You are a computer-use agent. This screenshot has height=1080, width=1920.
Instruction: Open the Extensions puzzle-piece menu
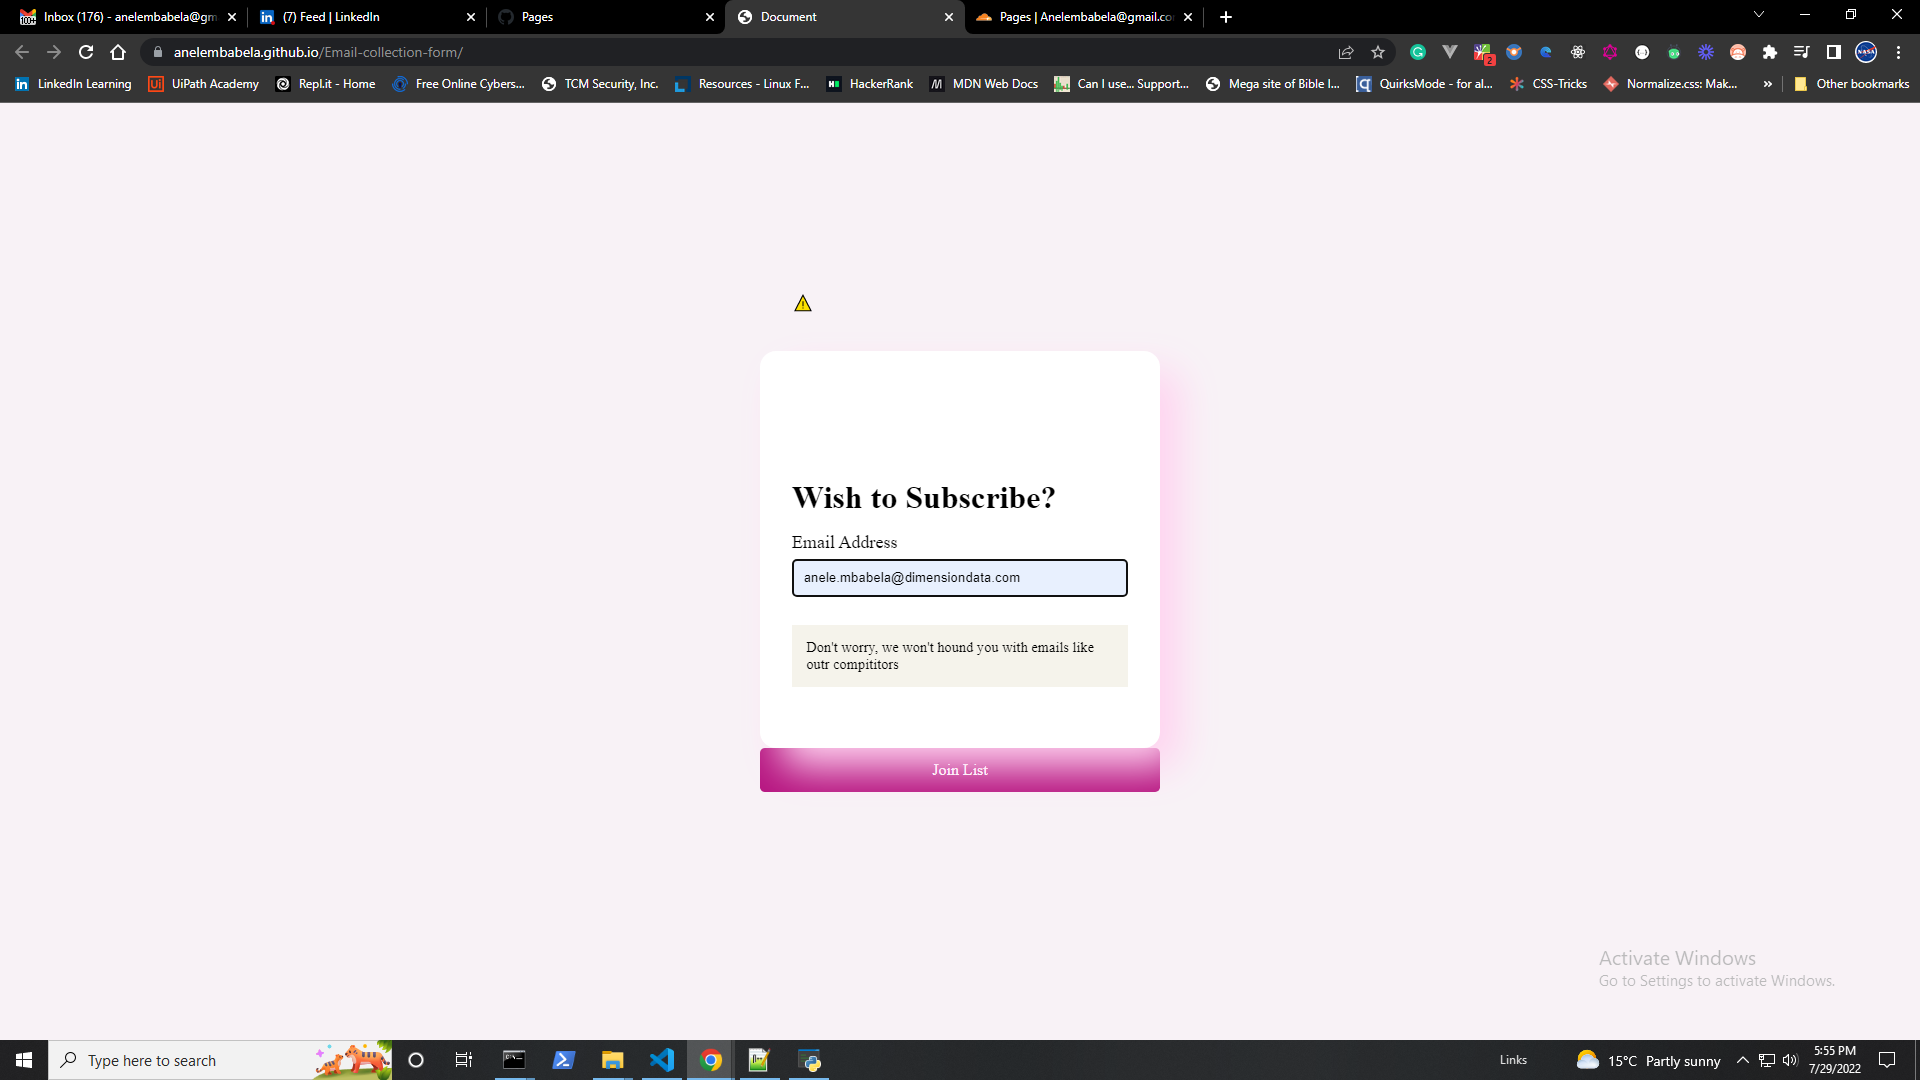click(x=1769, y=52)
